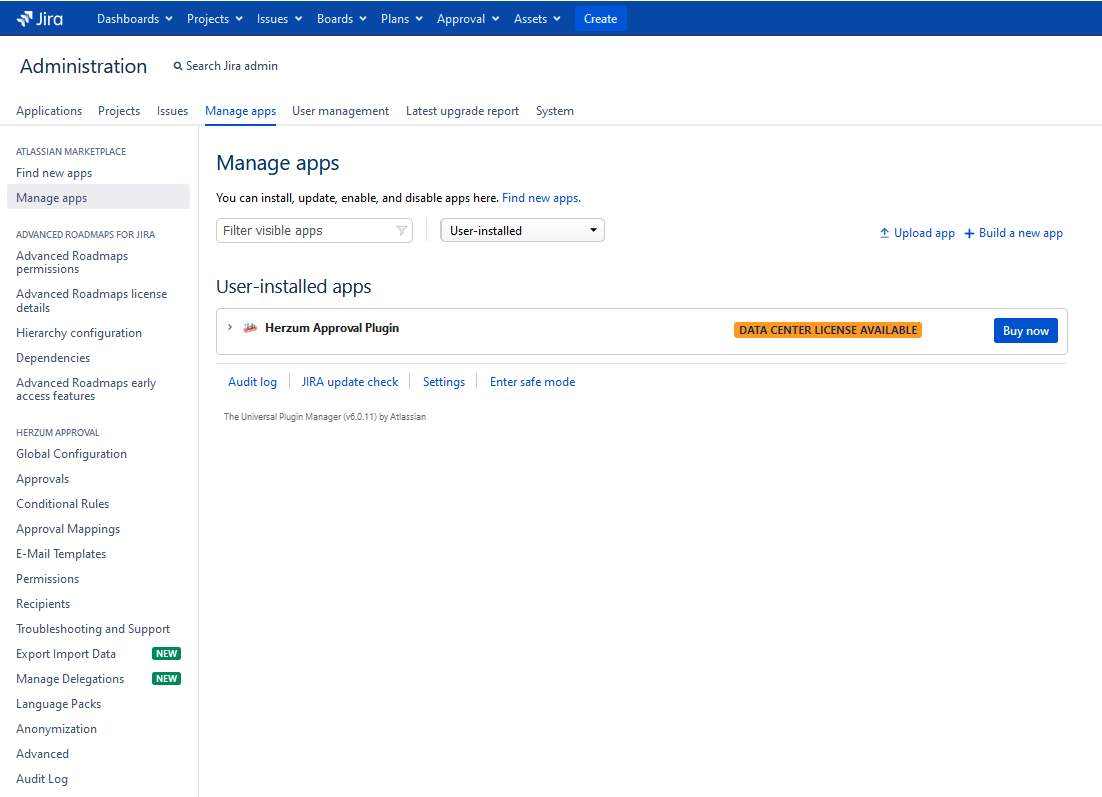1102x797 pixels.
Task: Click the Data Center License Available badge
Action: pyautogui.click(x=828, y=330)
